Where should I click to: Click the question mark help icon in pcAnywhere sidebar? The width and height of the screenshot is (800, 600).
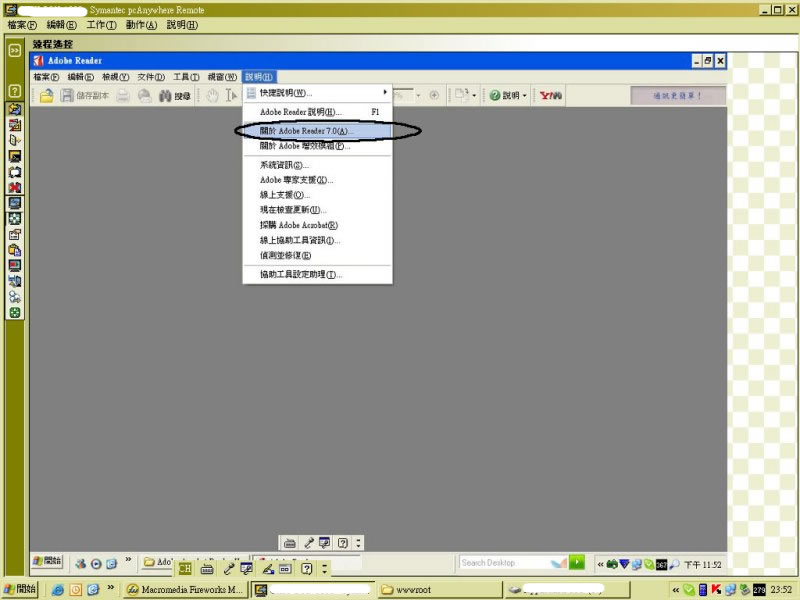(15, 91)
